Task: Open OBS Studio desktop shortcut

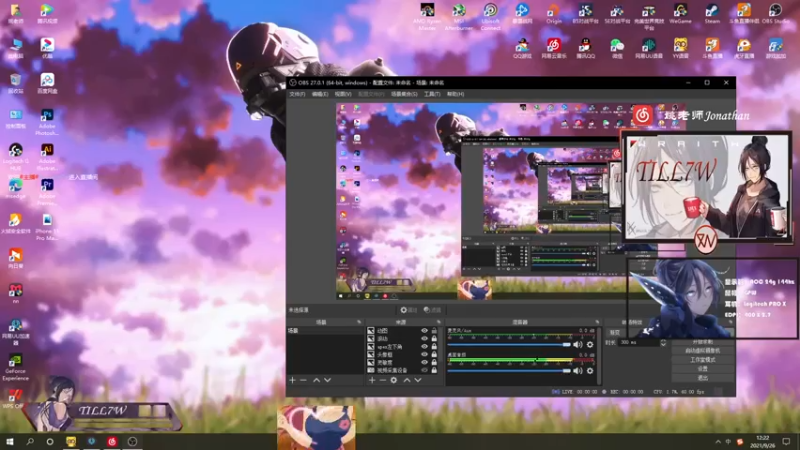Action: (x=776, y=14)
